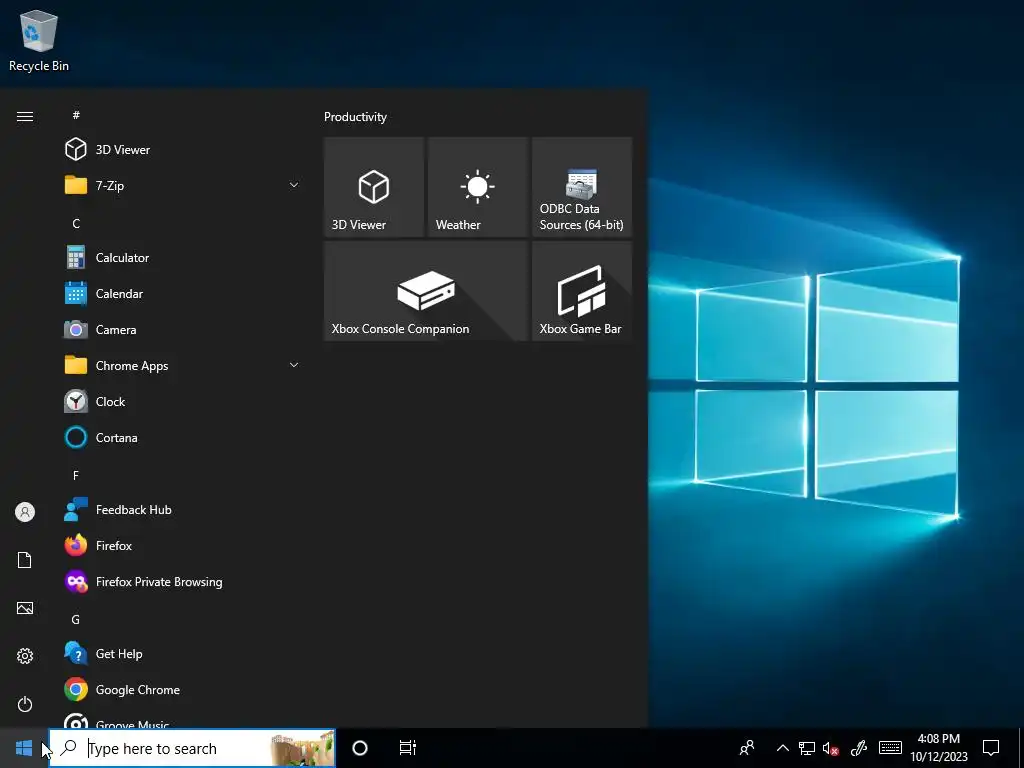Image resolution: width=1024 pixels, height=768 pixels.
Task: Open the Clock app
Action: click(182, 401)
